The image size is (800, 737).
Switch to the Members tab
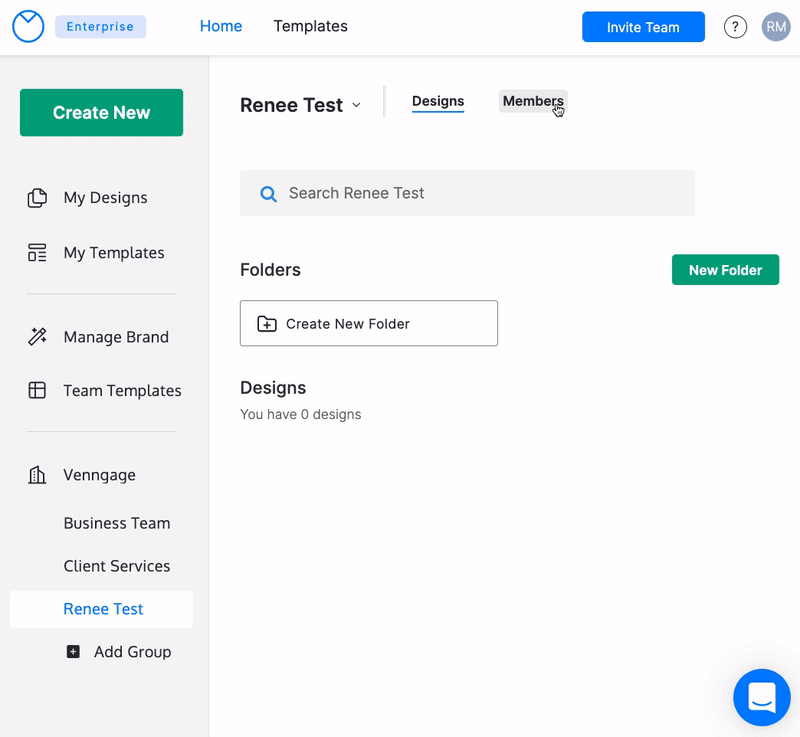pos(532,101)
